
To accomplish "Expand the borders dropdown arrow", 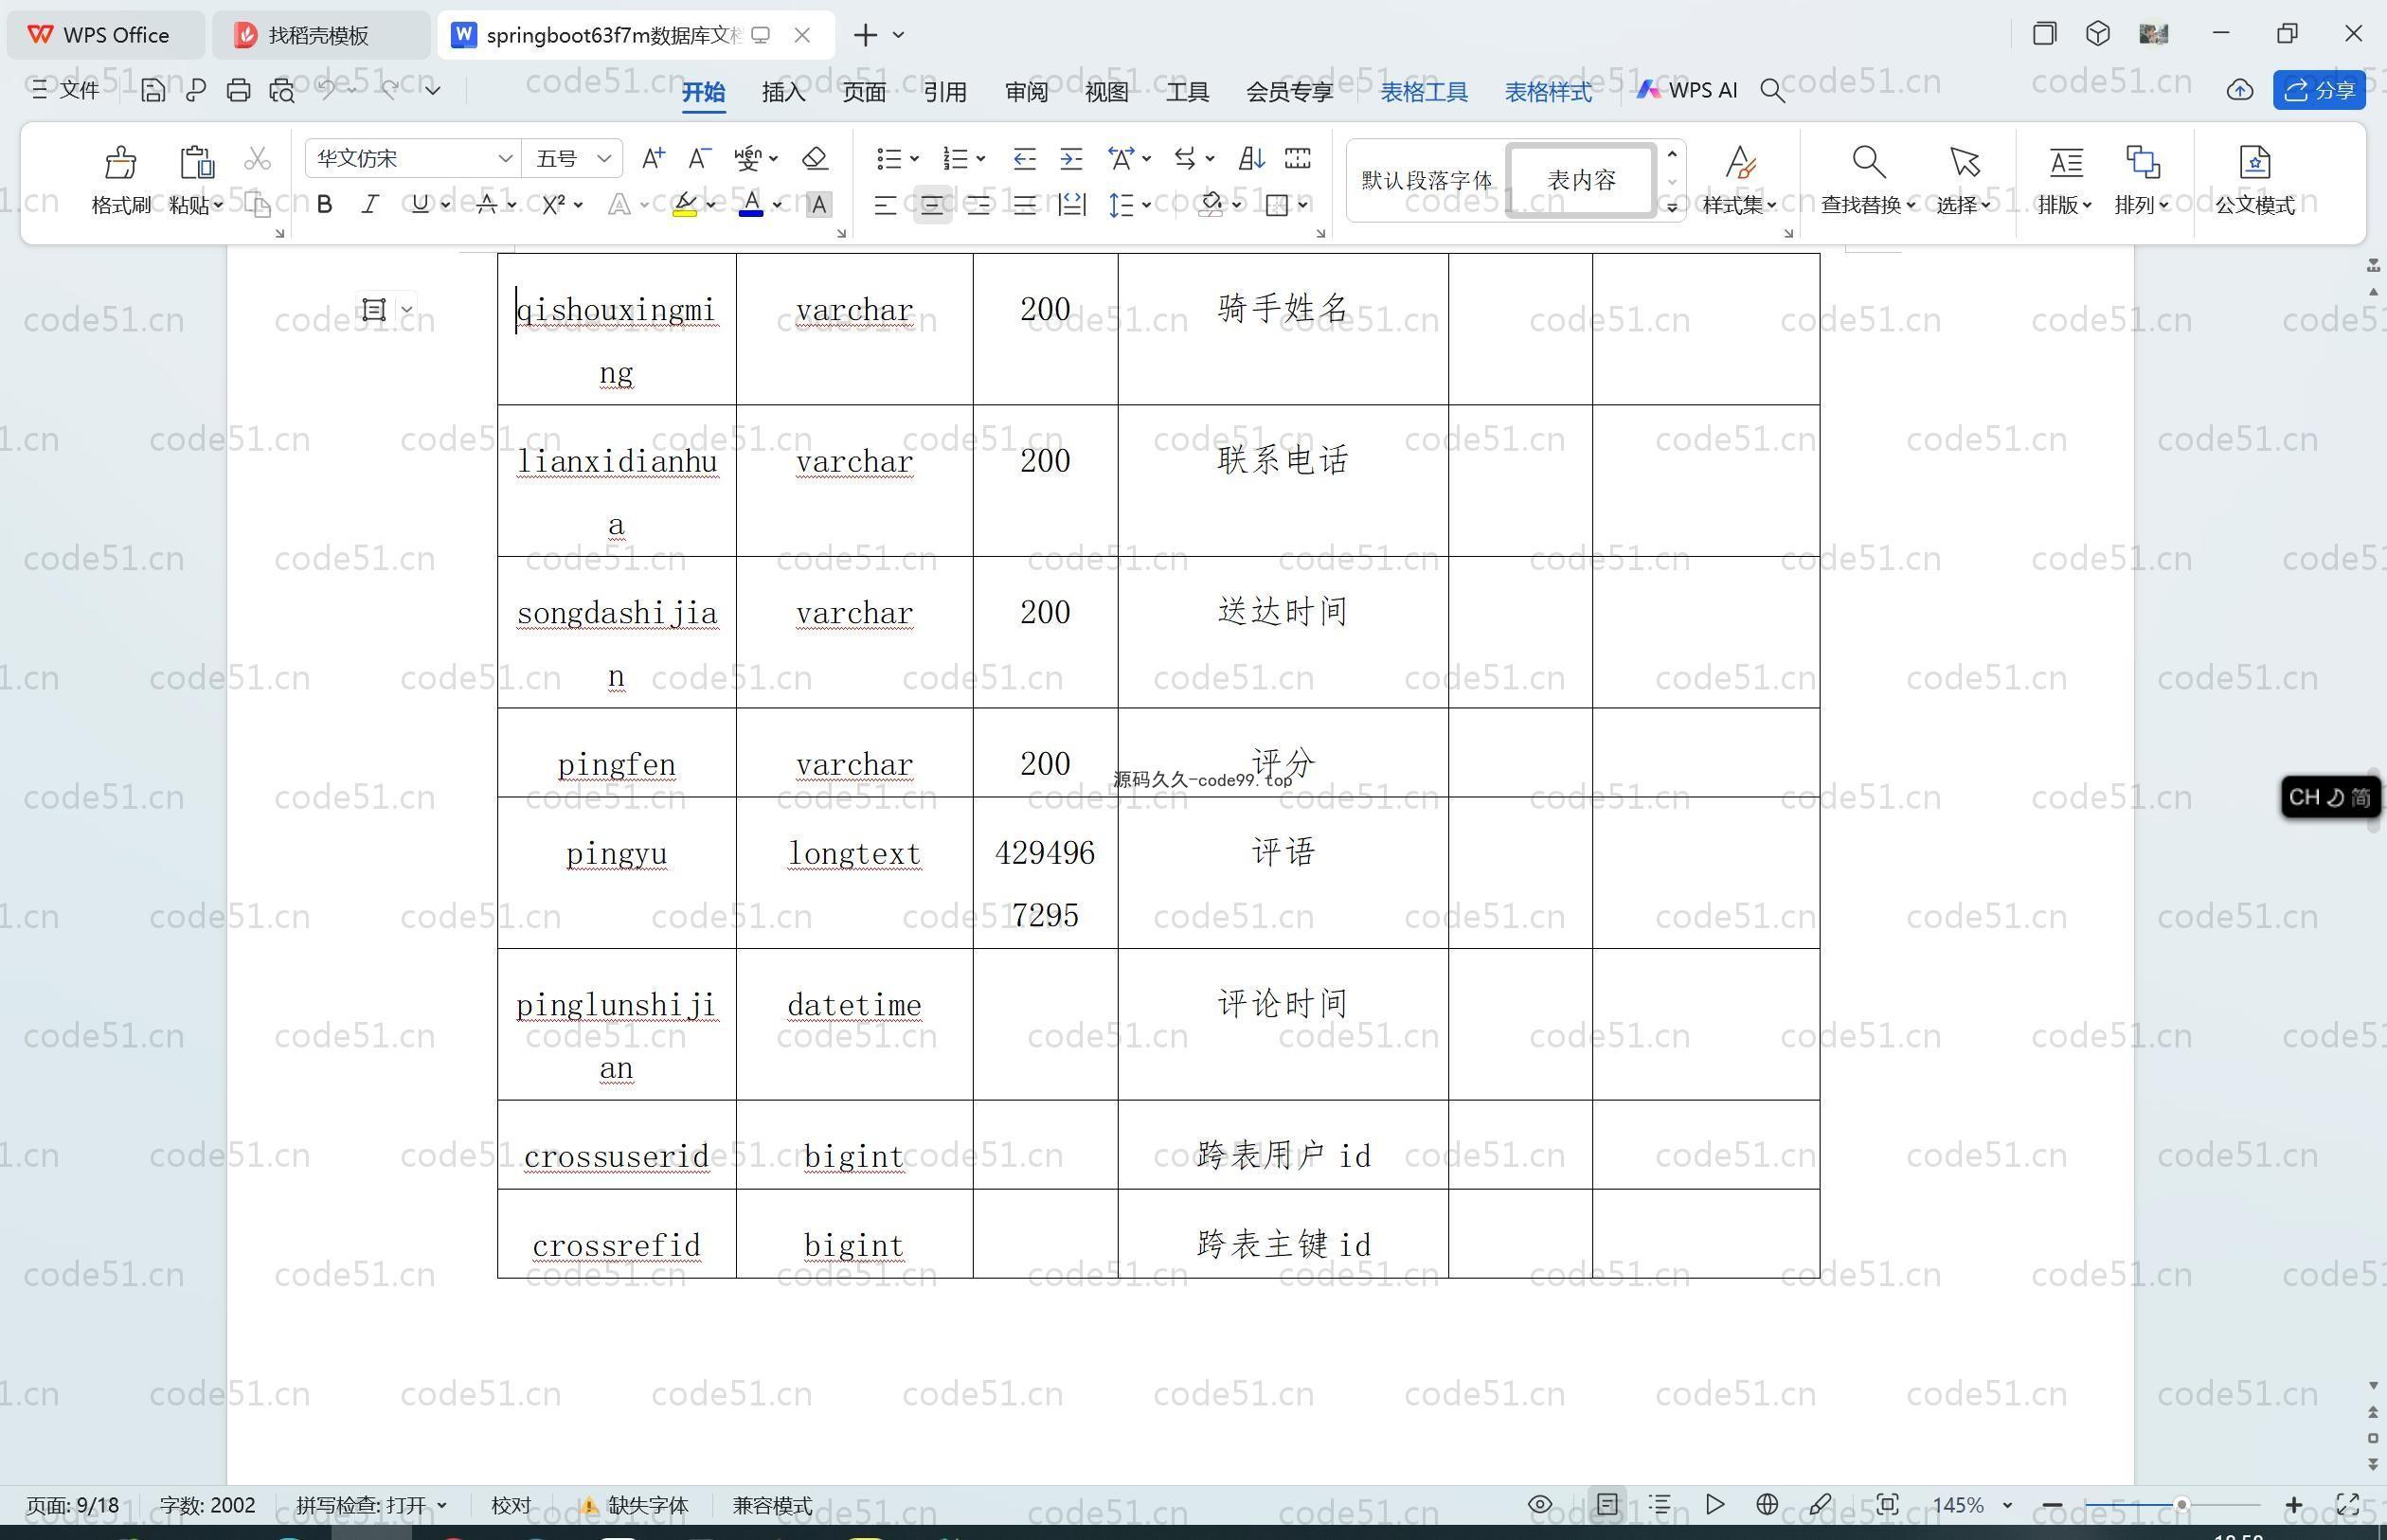I will tap(1303, 205).
